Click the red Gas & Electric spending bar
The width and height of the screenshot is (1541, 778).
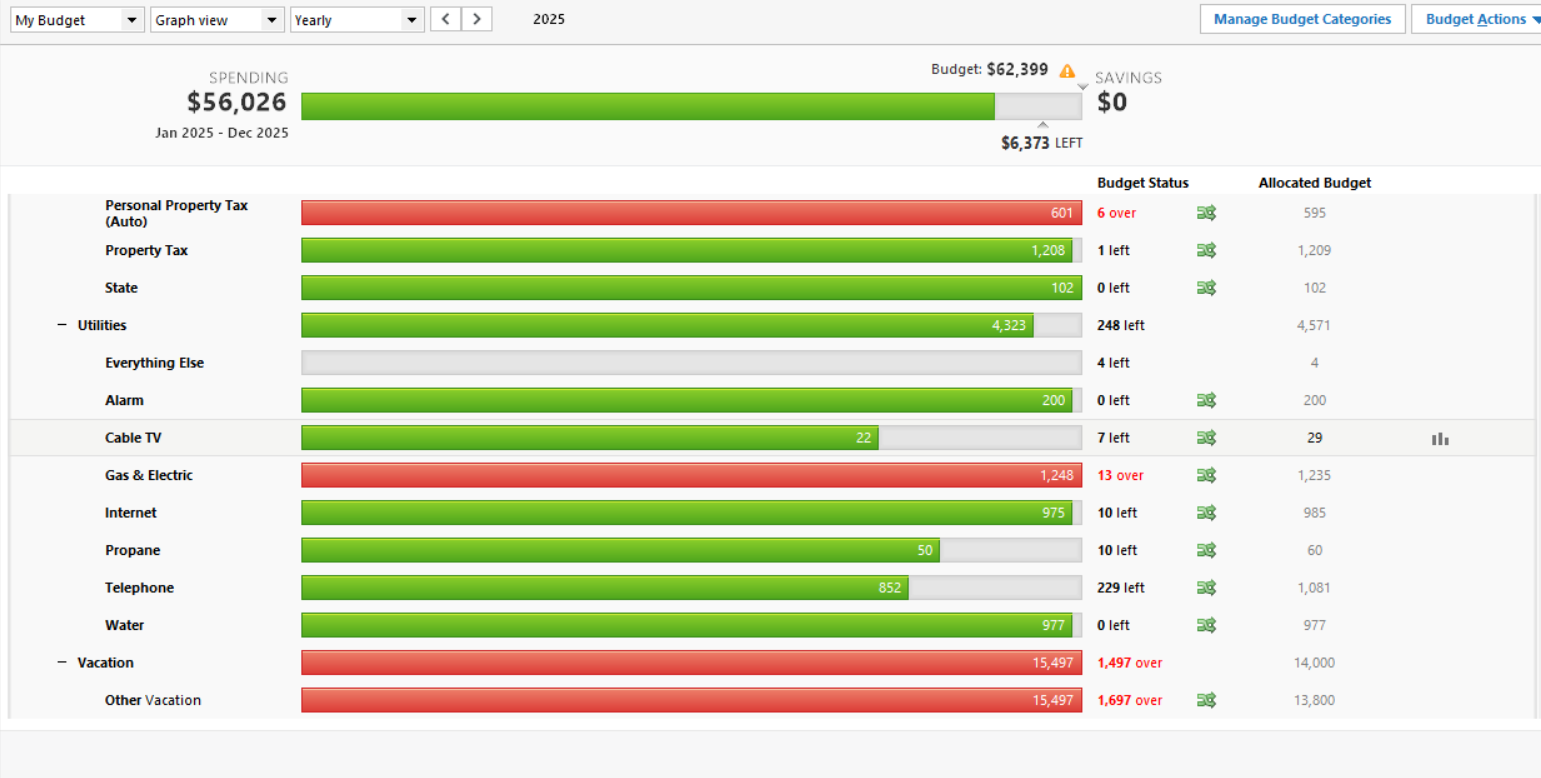(690, 475)
